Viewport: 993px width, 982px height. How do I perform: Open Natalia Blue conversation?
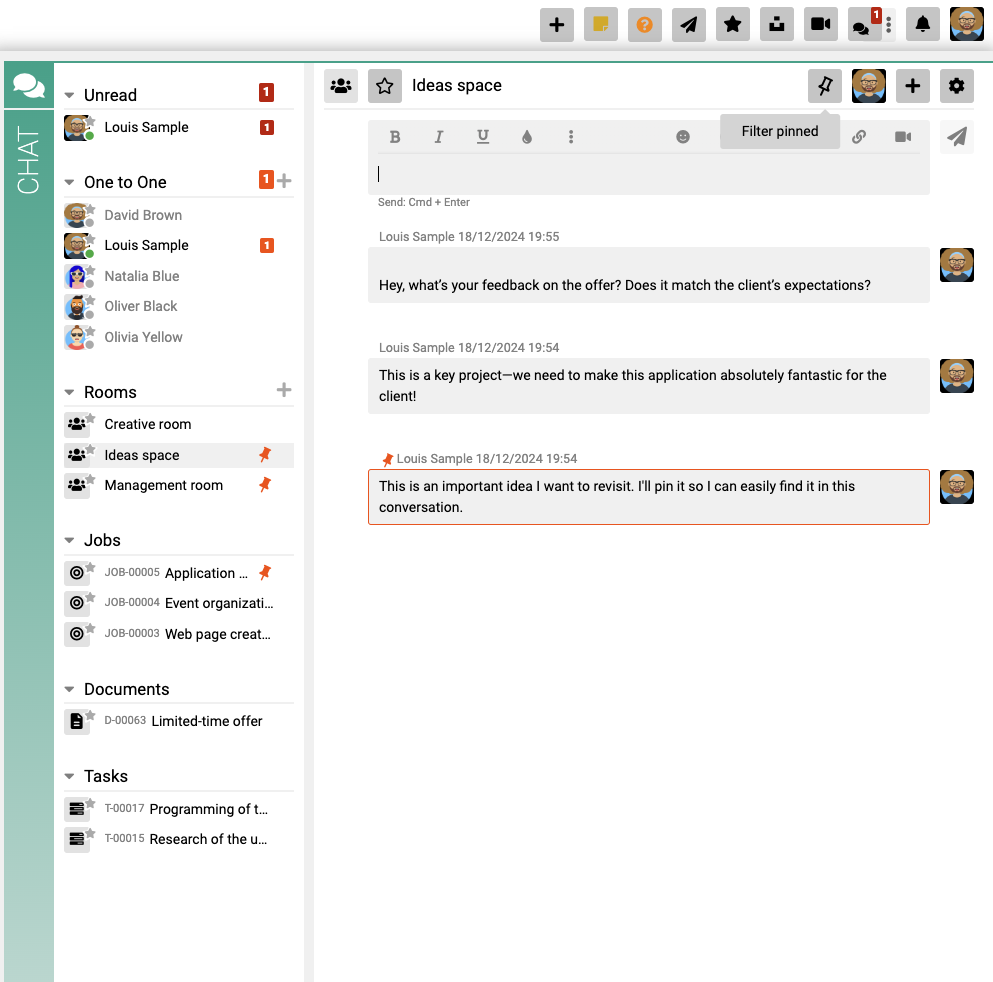click(179, 276)
